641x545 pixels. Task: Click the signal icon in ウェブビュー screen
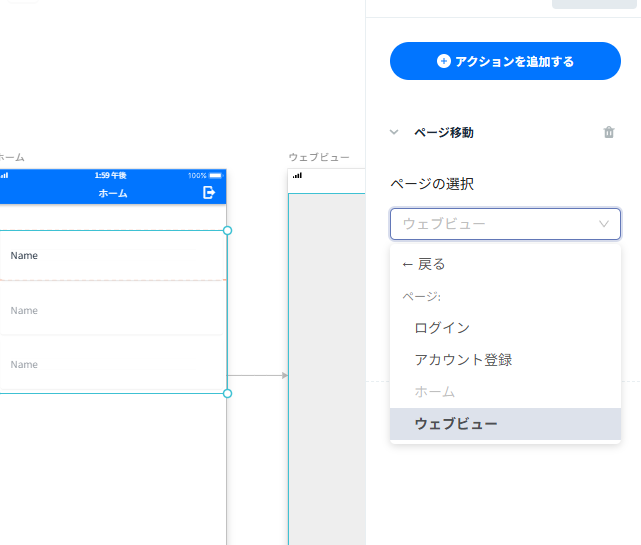pos(297,175)
